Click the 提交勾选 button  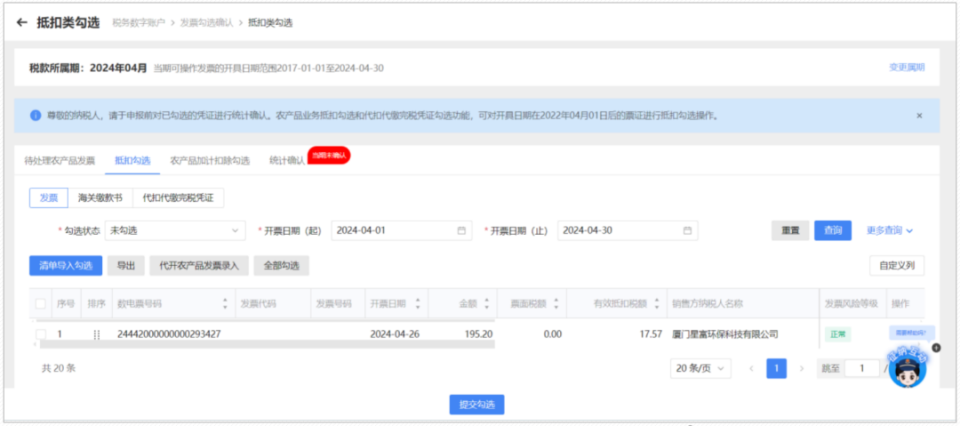(x=477, y=405)
